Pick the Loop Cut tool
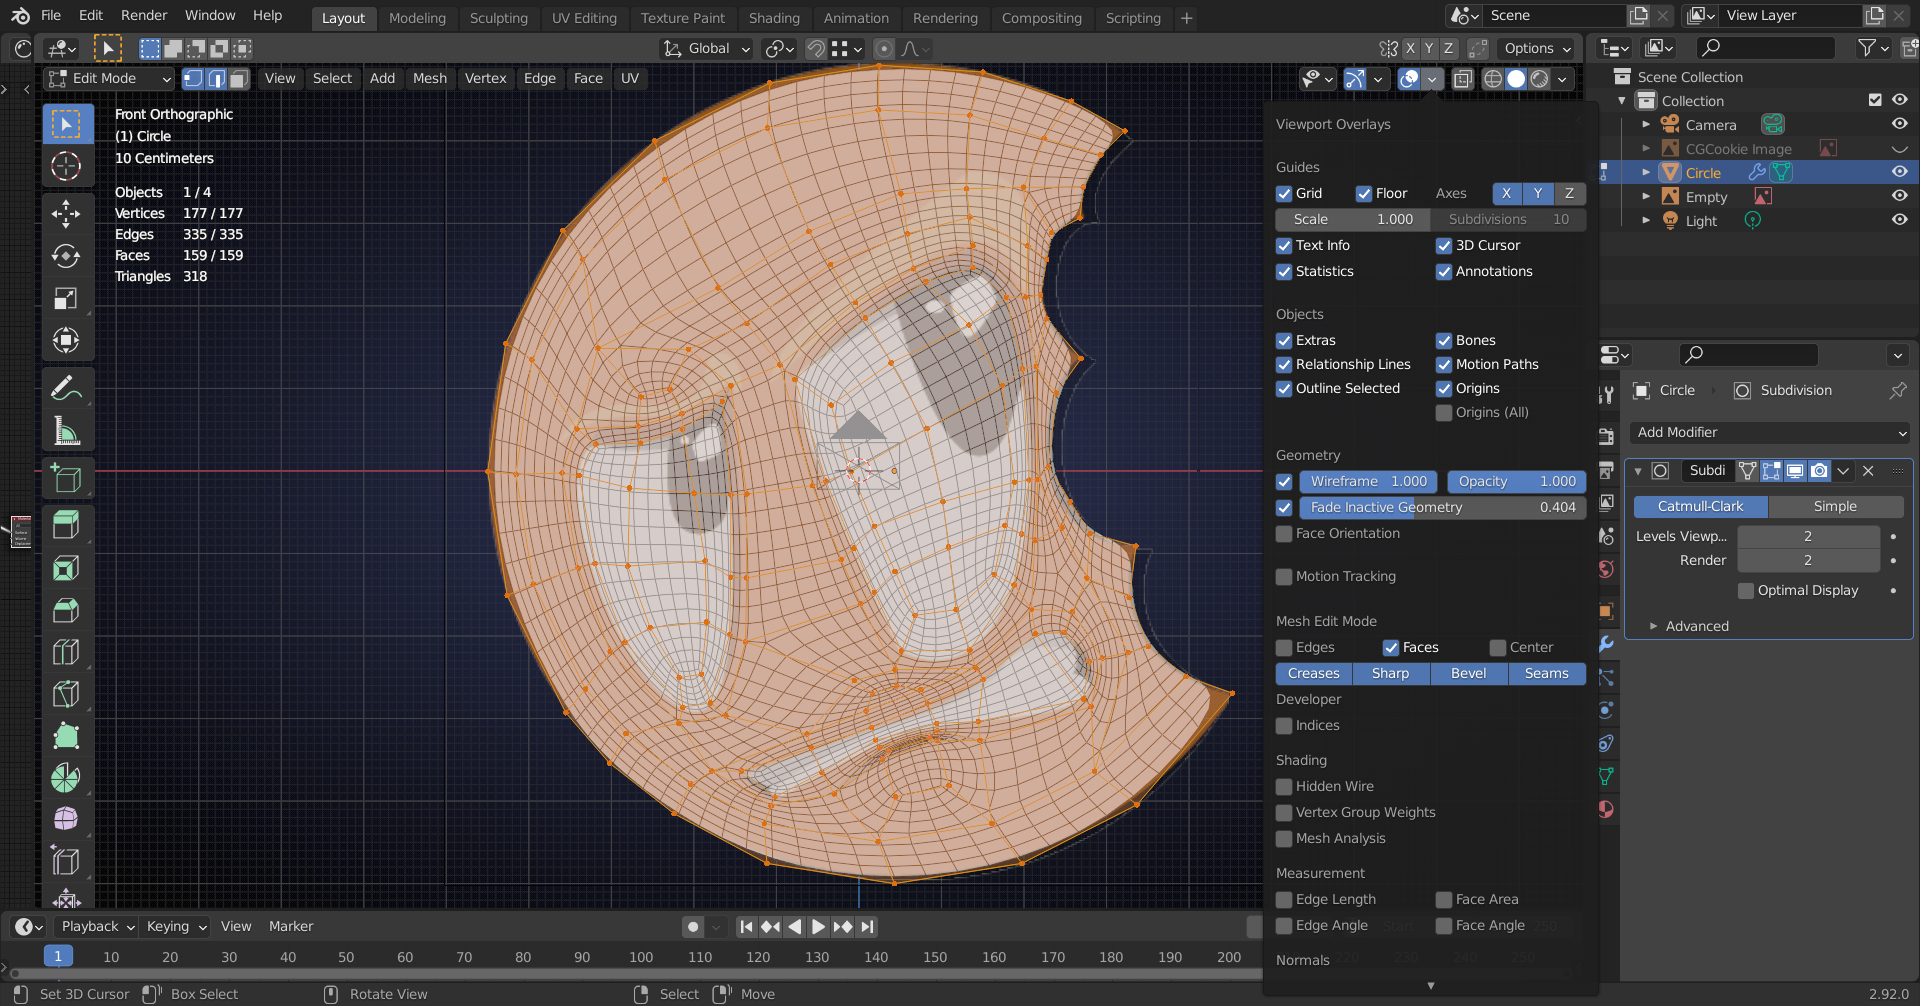The image size is (1920, 1006). pos(66,652)
